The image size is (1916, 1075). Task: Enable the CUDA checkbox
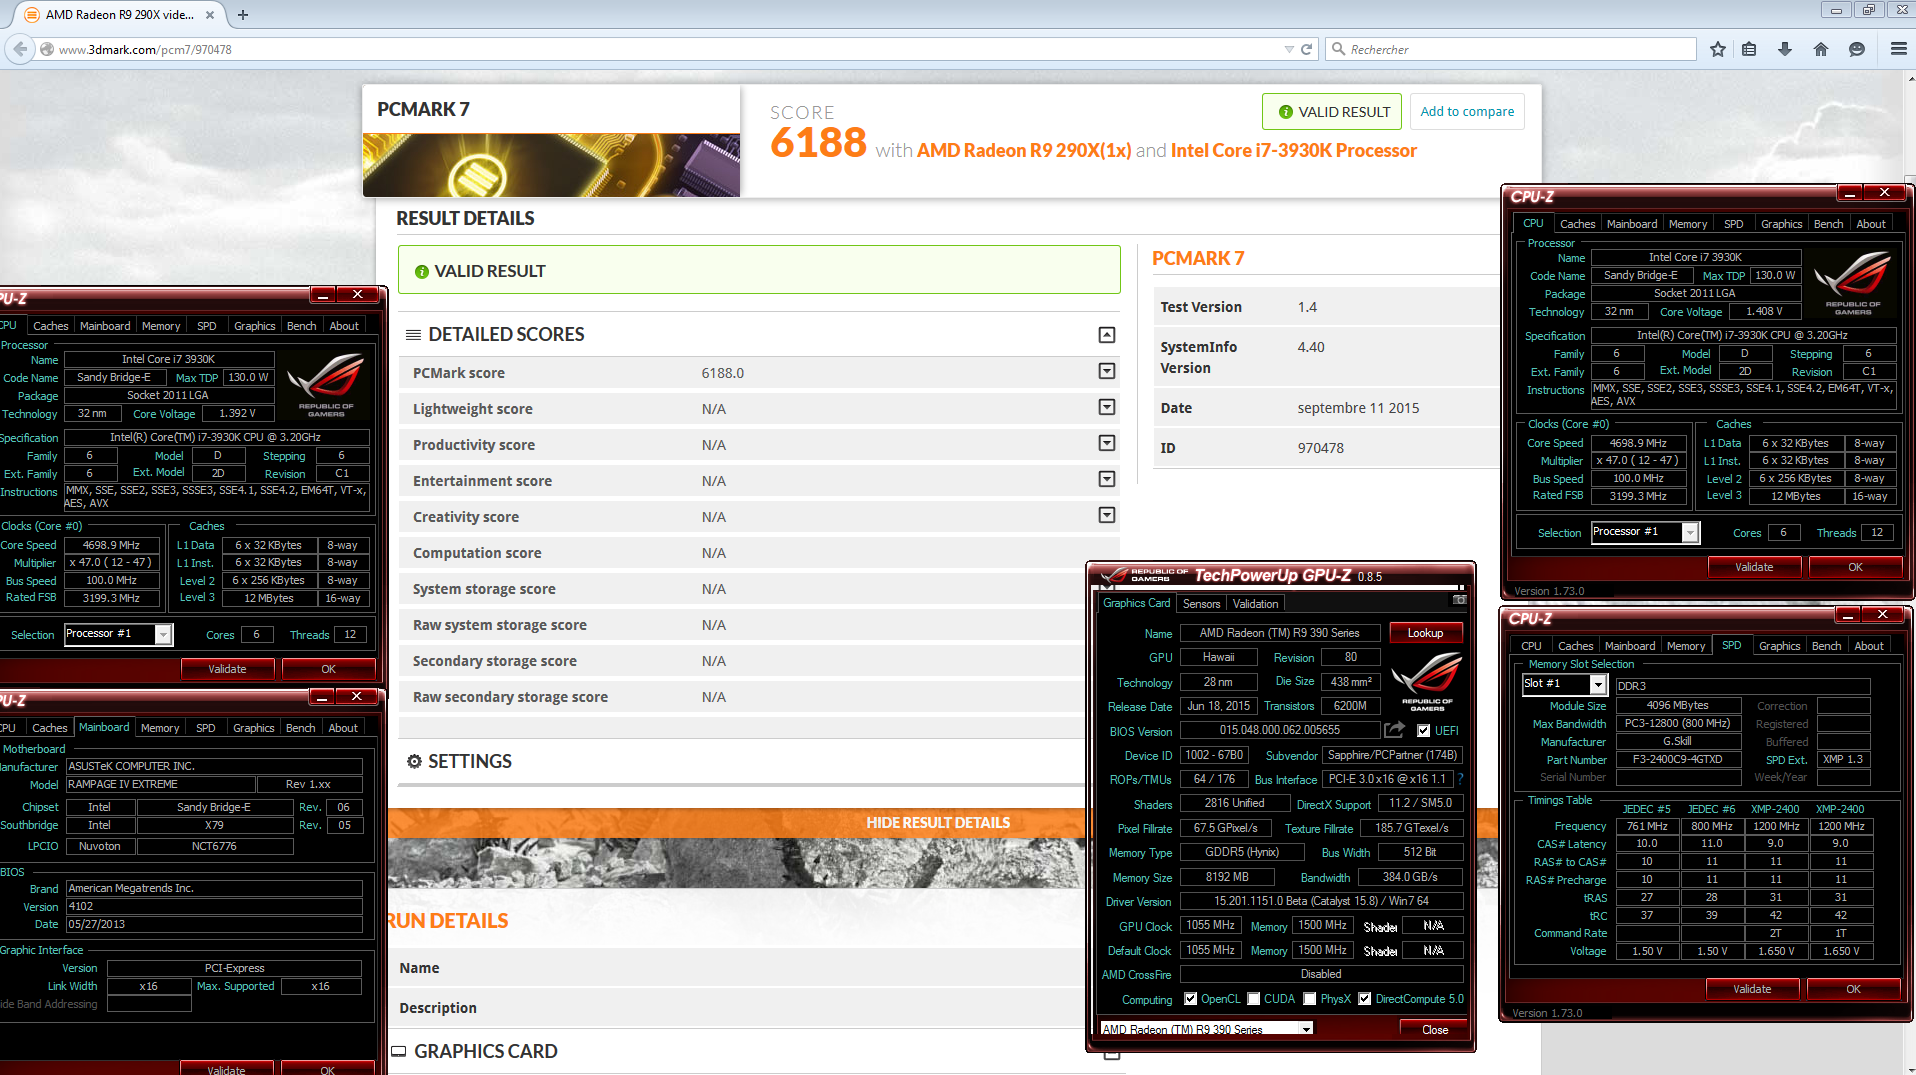click(x=1253, y=999)
